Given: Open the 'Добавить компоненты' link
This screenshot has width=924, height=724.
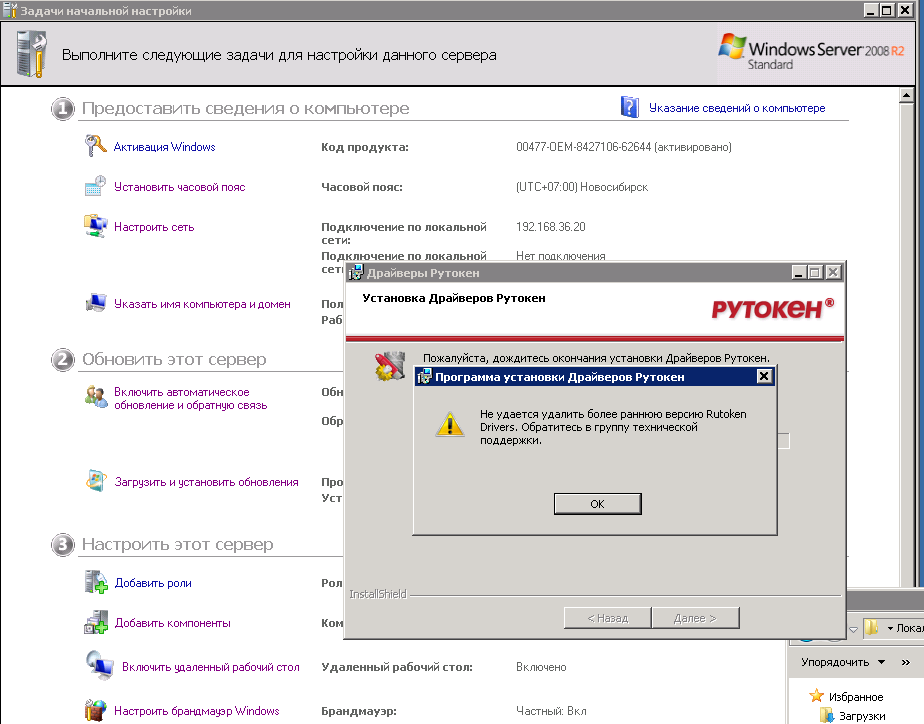Looking at the screenshot, I should tap(172, 623).
